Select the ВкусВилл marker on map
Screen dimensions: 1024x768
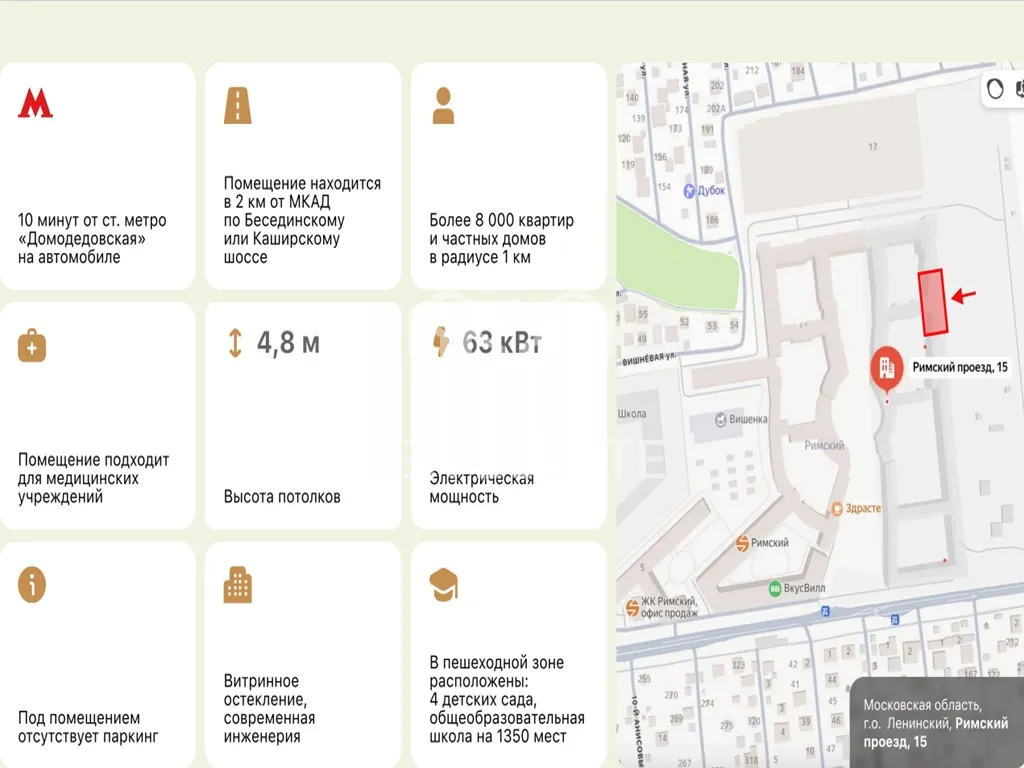coord(775,589)
